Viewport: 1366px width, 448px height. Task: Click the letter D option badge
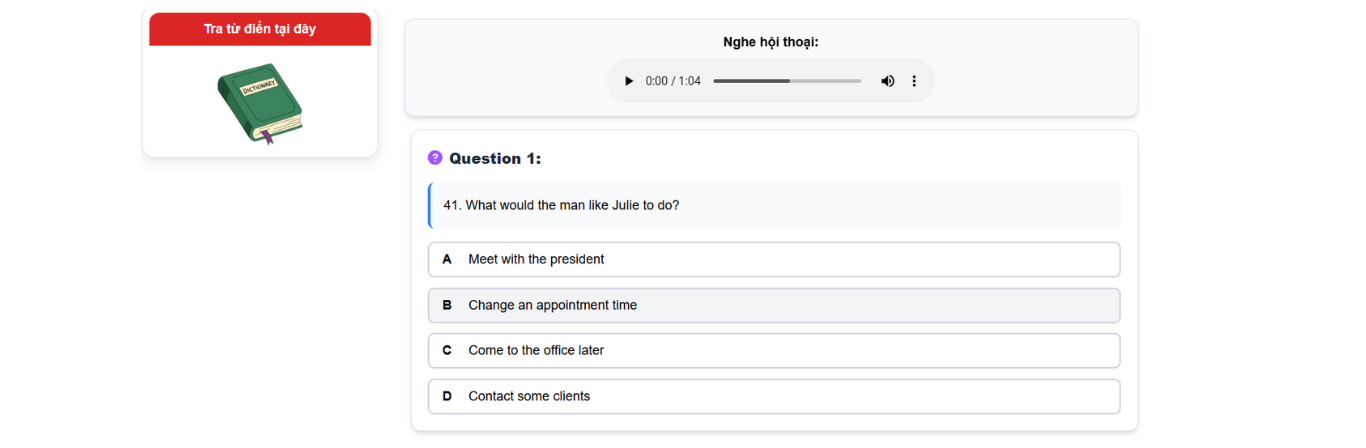pos(447,396)
